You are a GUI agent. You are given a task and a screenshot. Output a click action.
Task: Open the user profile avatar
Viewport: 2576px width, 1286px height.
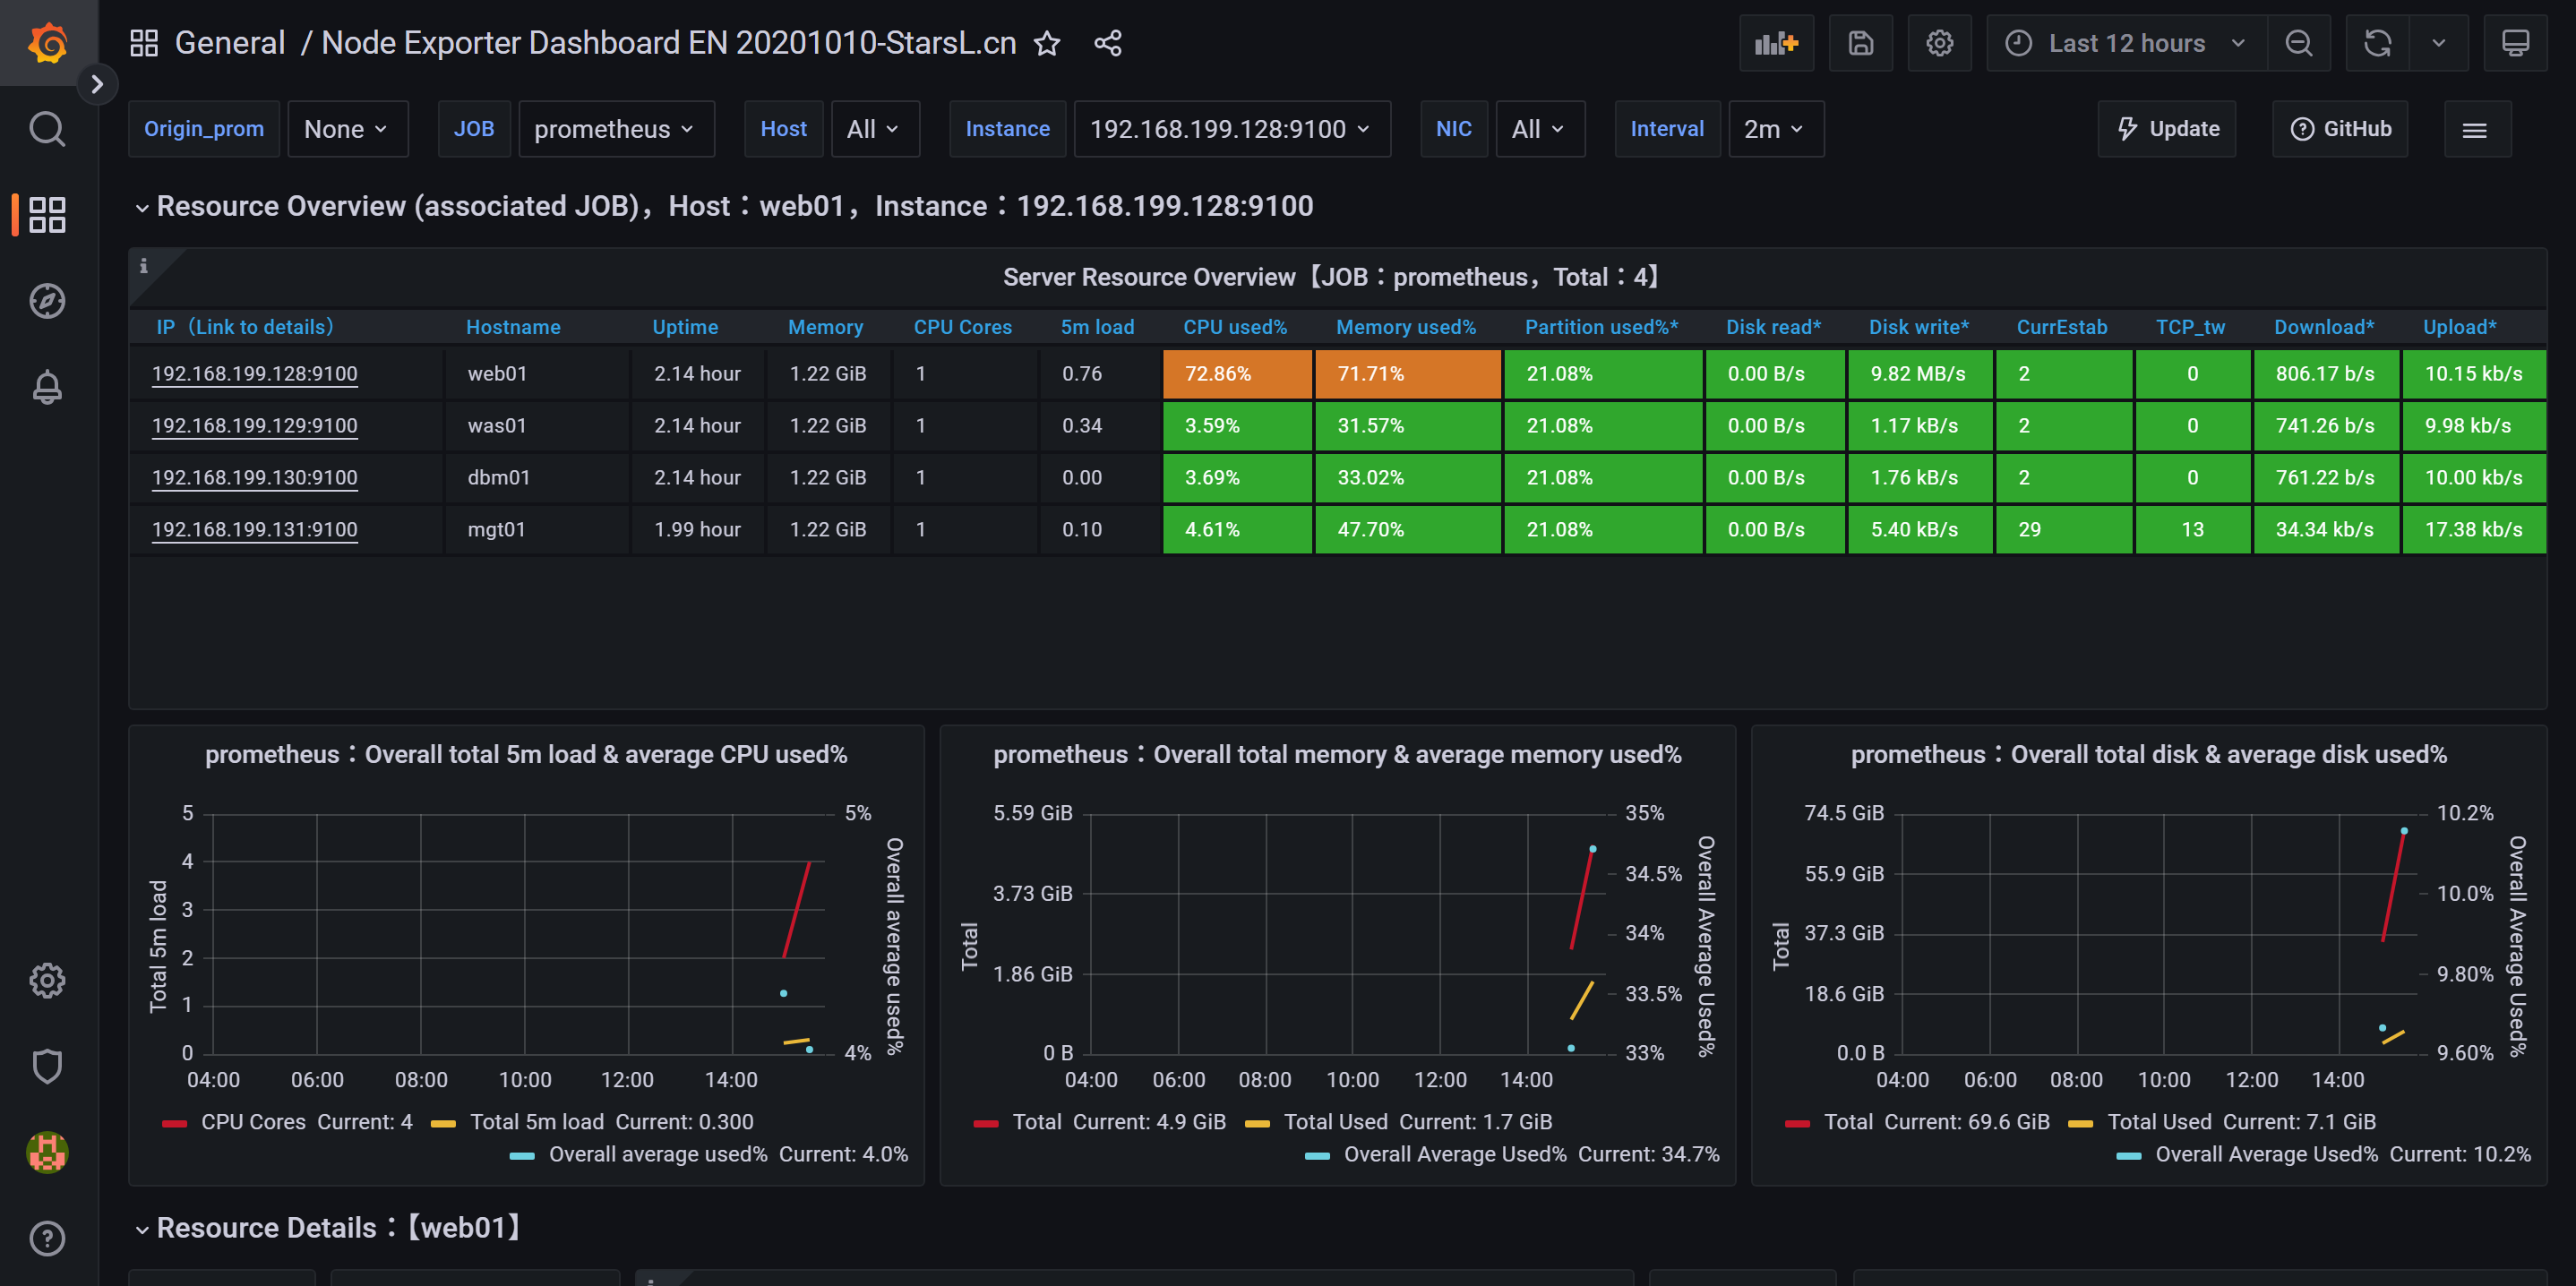pos(47,1152)
